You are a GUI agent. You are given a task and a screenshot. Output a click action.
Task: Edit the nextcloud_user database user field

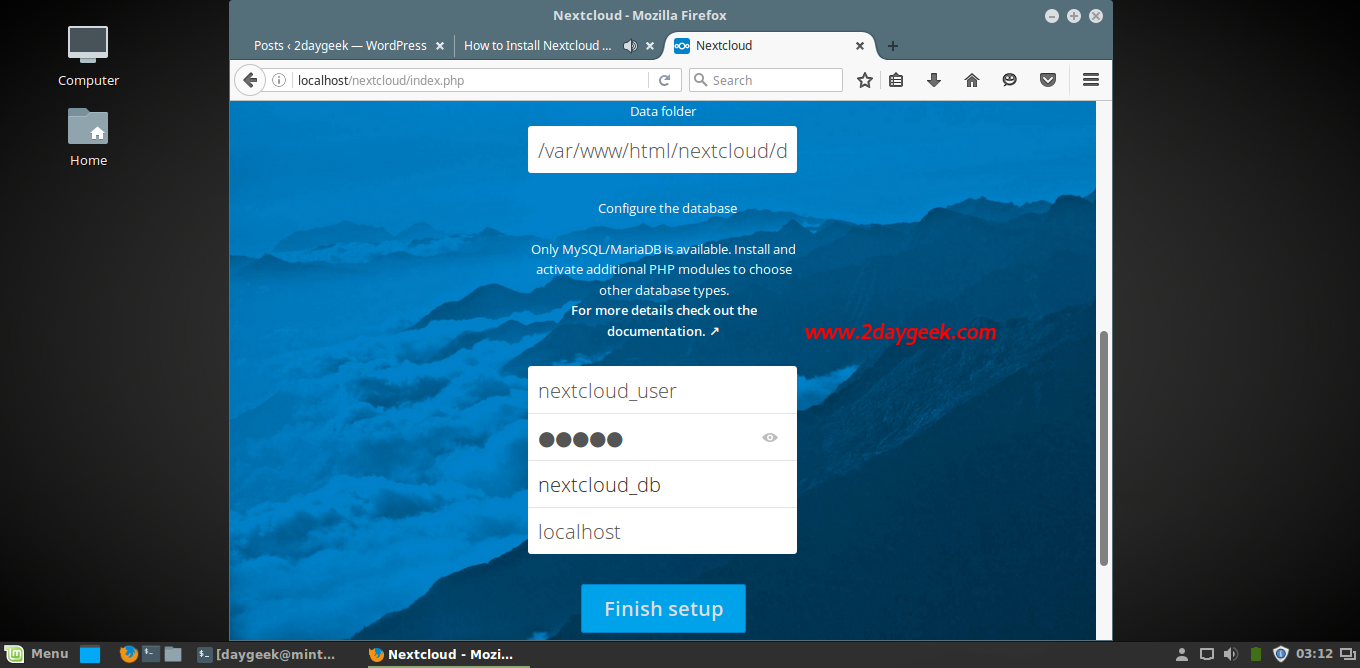662,390
